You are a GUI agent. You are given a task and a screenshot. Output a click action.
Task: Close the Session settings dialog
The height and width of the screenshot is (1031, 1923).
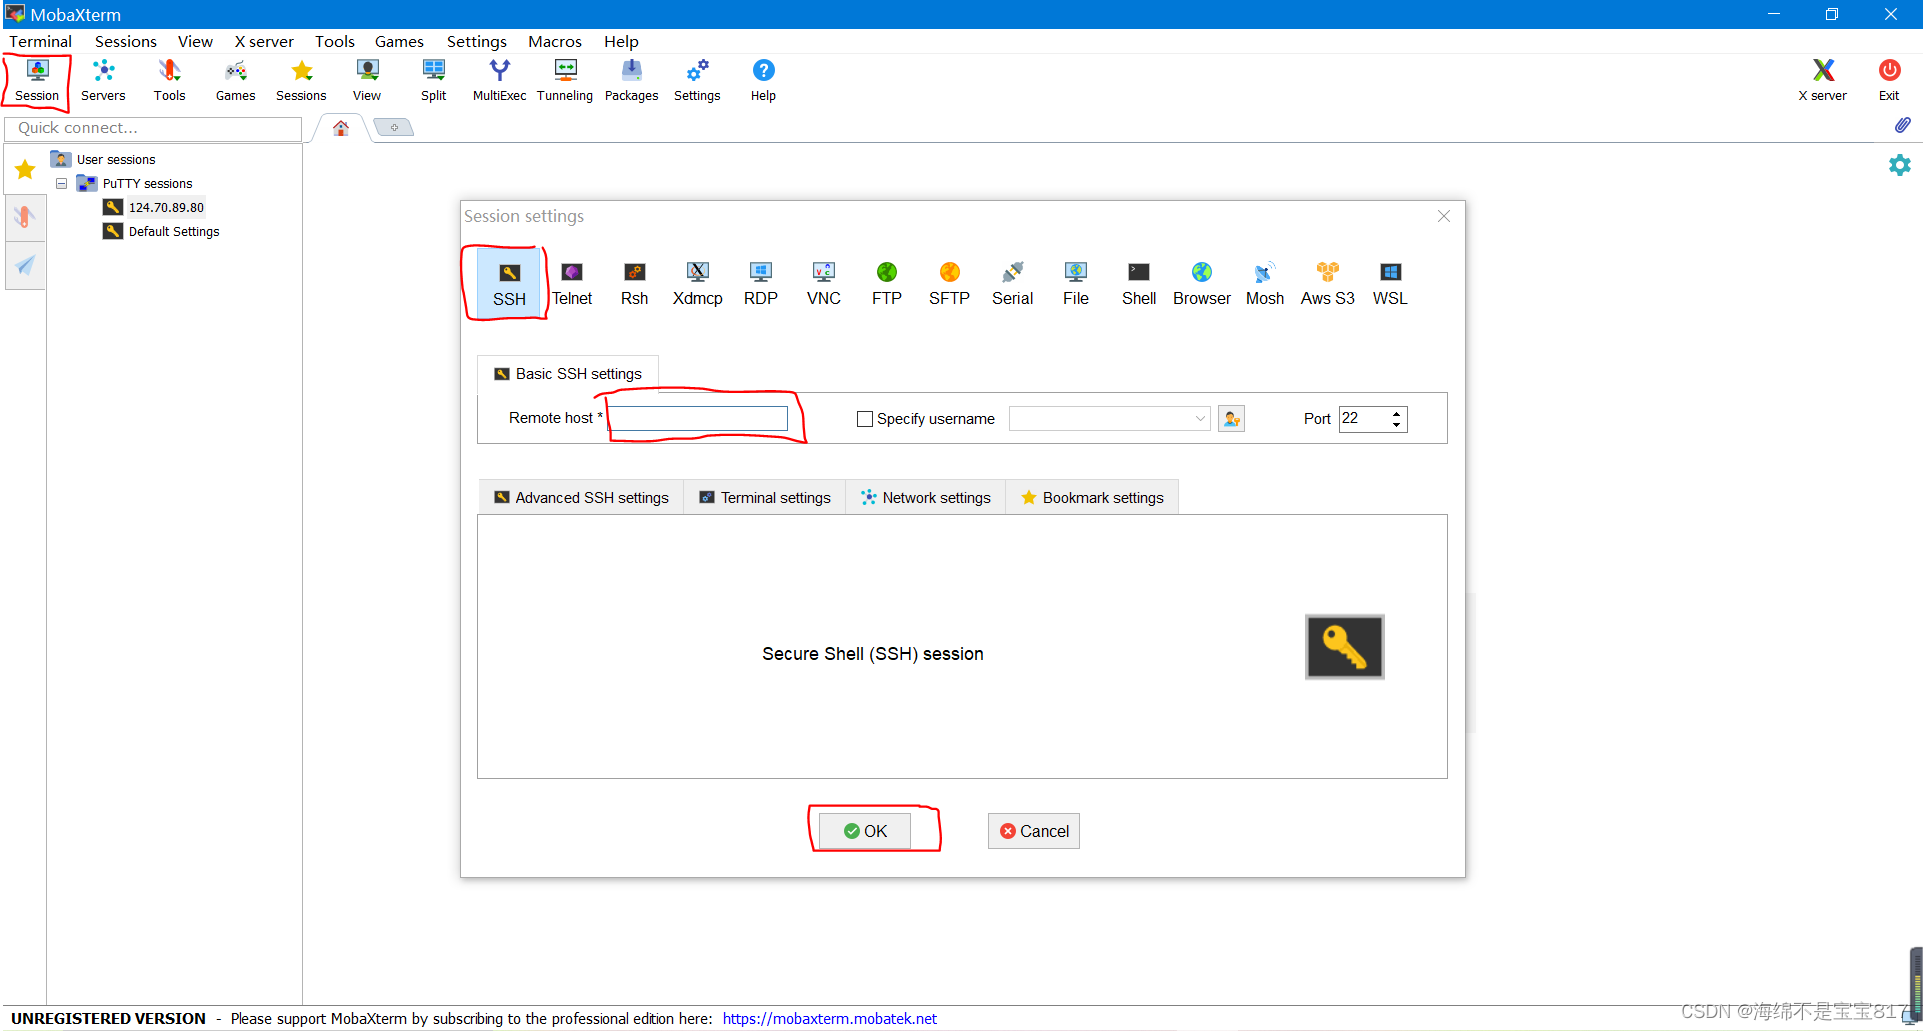[1444, 216]
